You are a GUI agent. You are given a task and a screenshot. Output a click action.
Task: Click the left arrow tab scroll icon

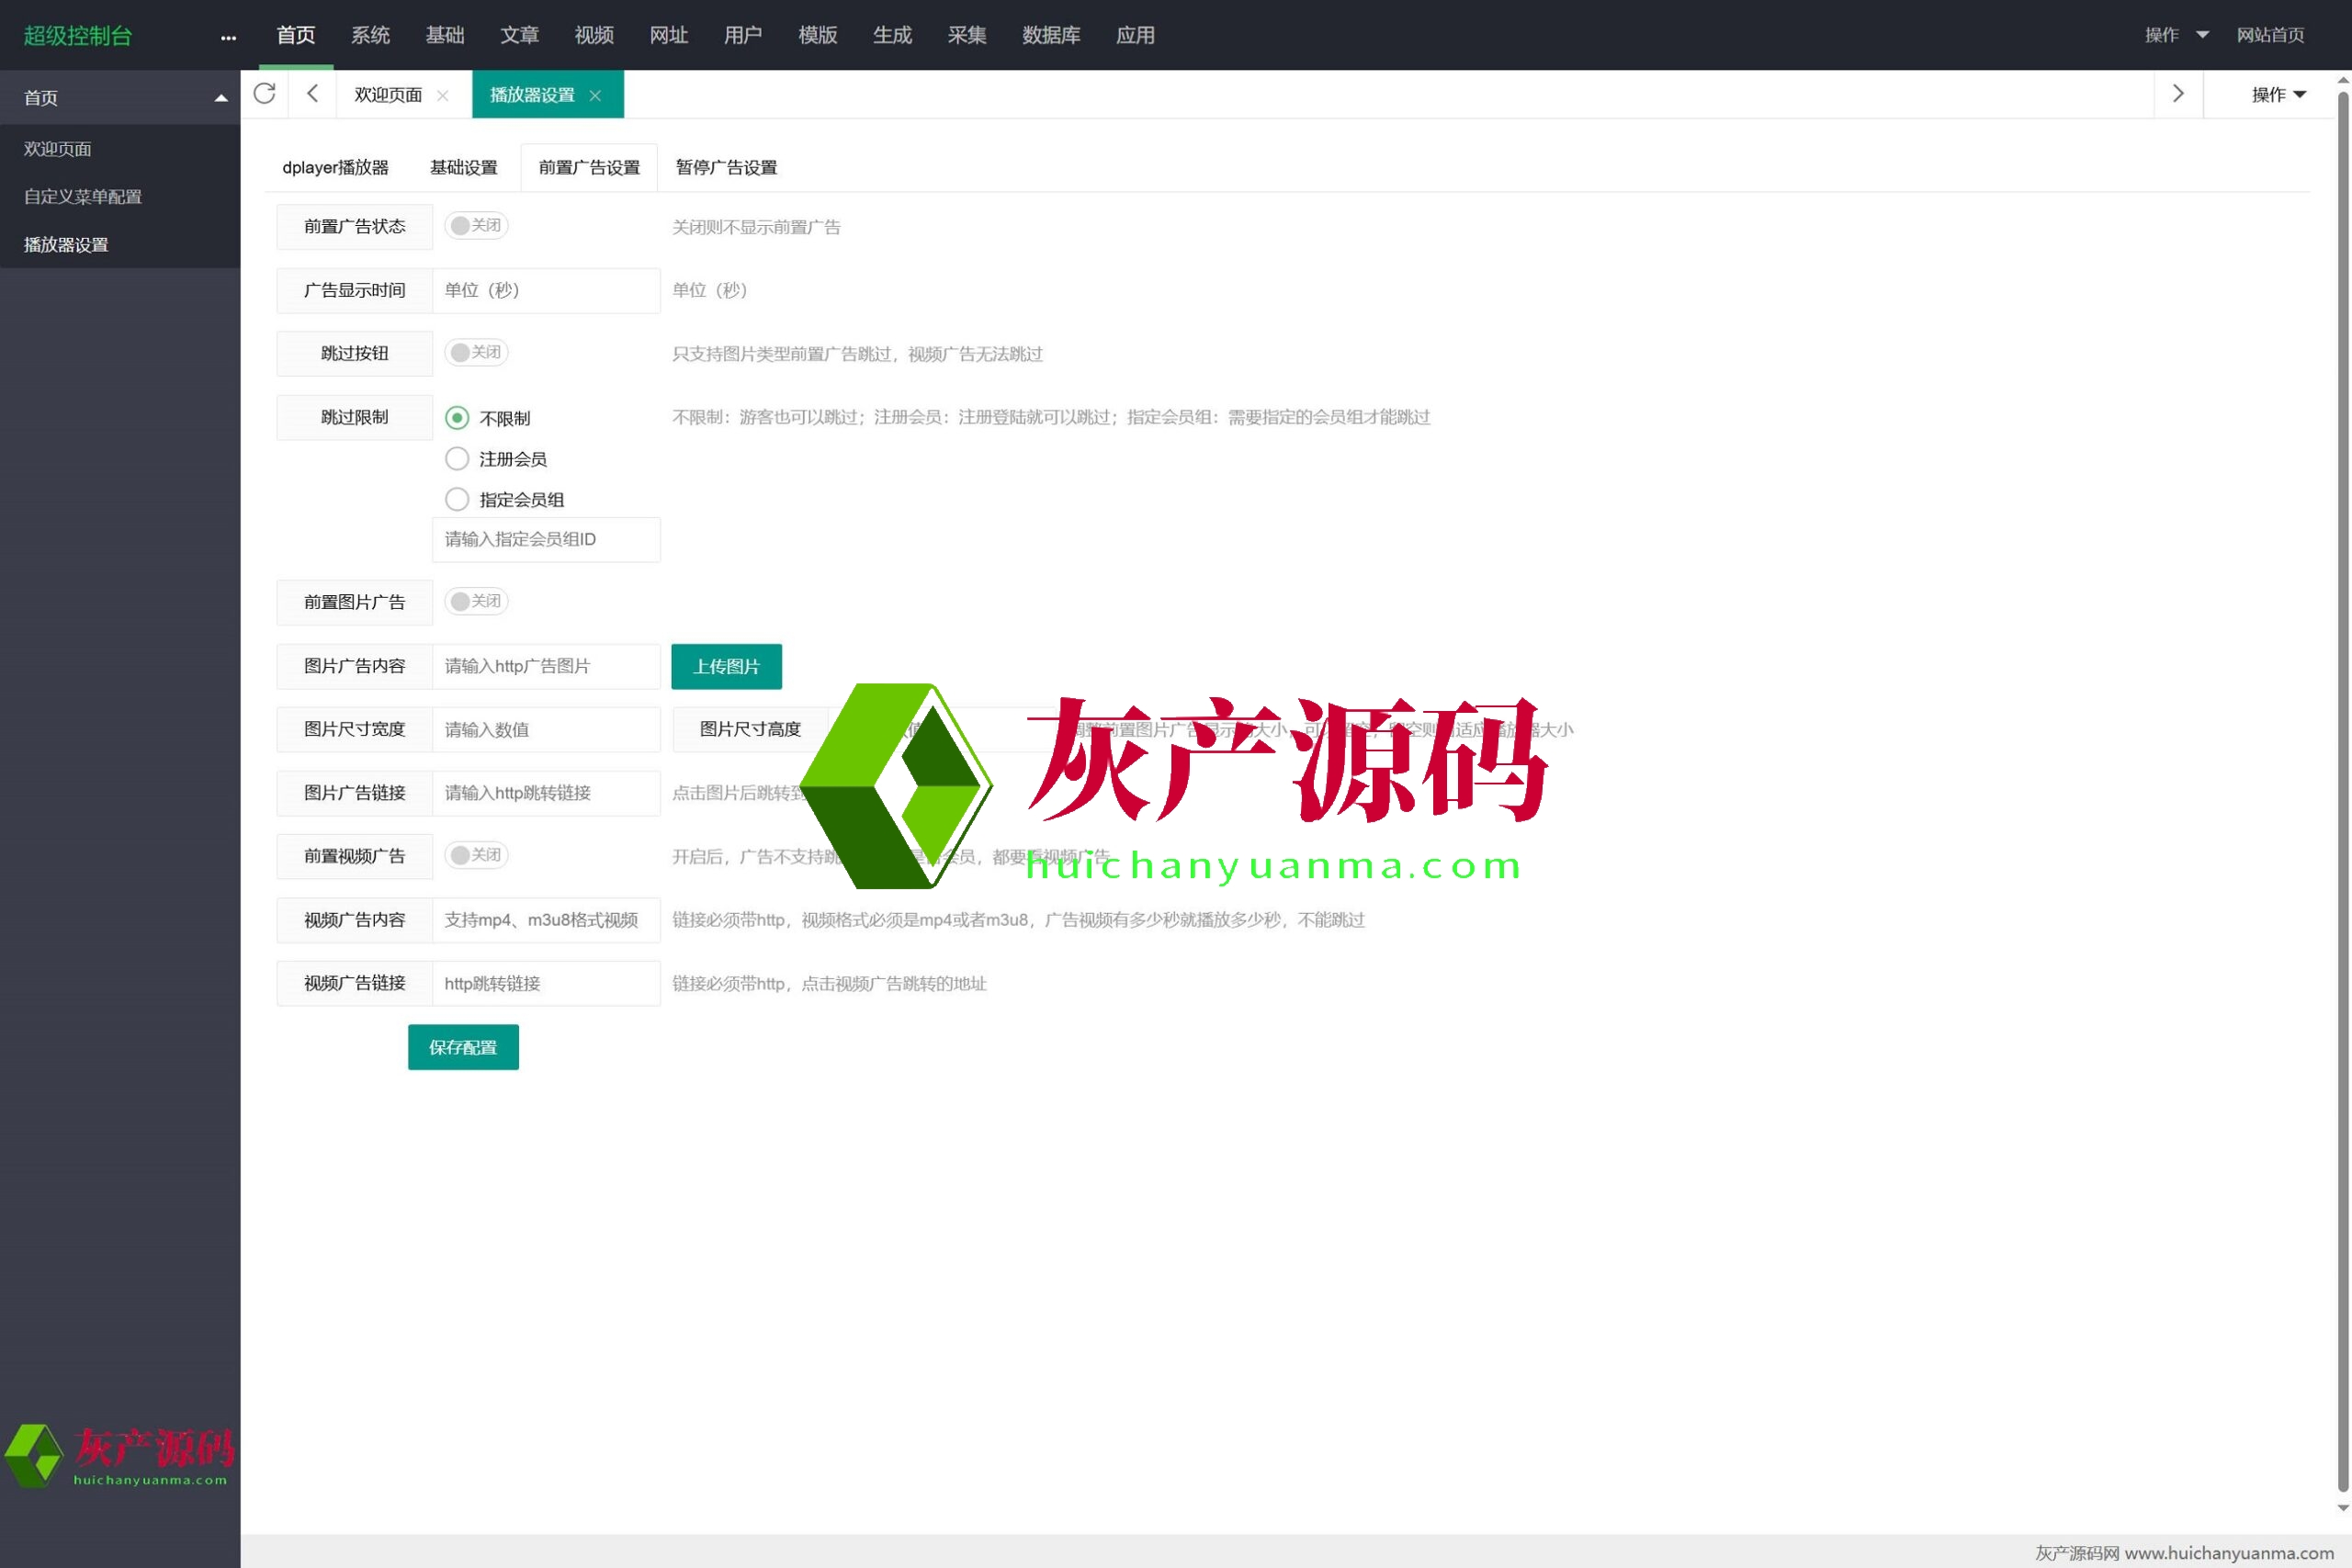(x=313, y=94)
